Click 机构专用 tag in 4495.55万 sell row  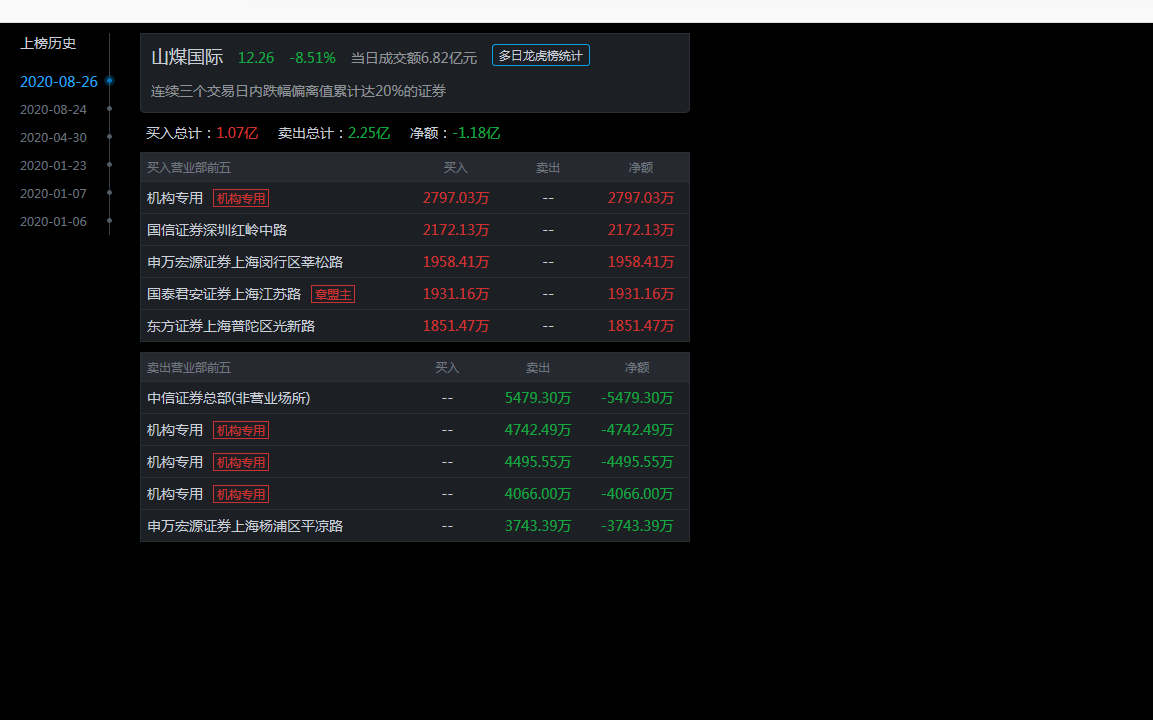click(x=241, y=463)
